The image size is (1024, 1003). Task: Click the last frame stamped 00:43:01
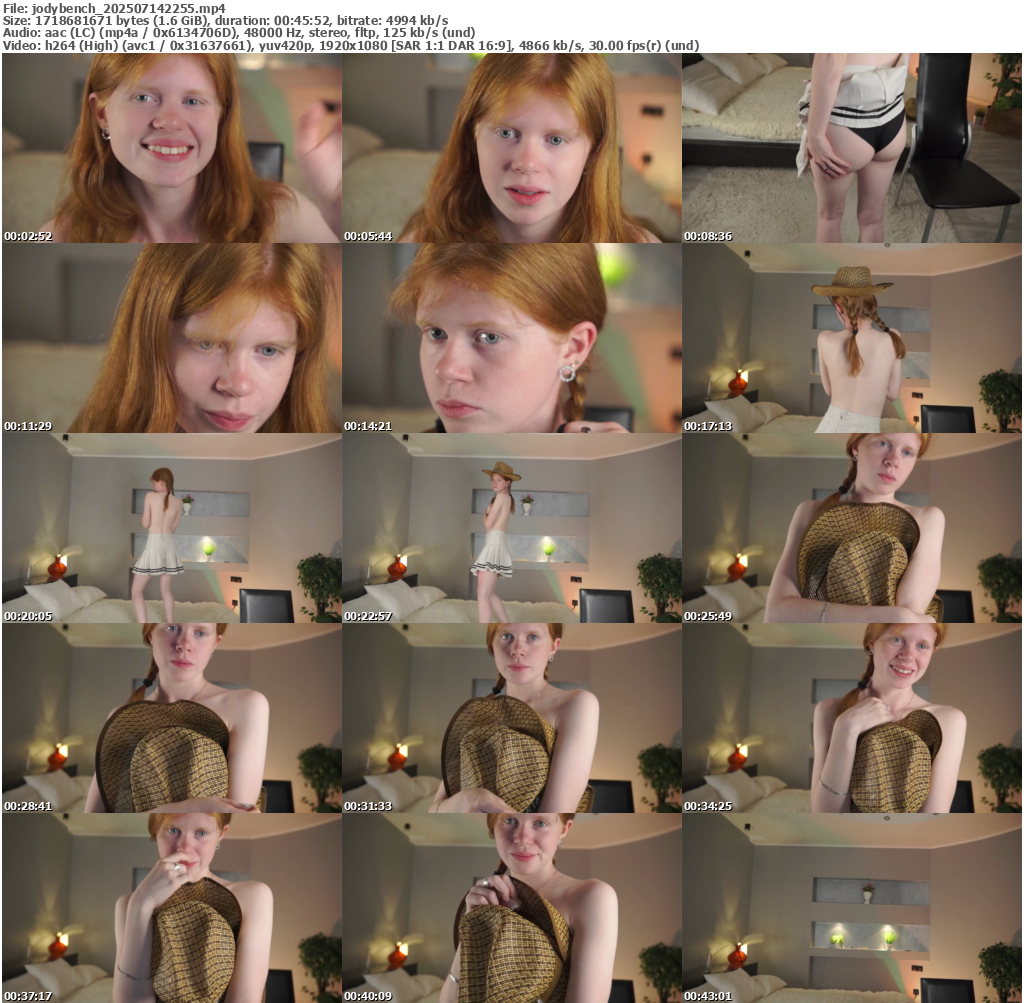click(x=852, y=908)
